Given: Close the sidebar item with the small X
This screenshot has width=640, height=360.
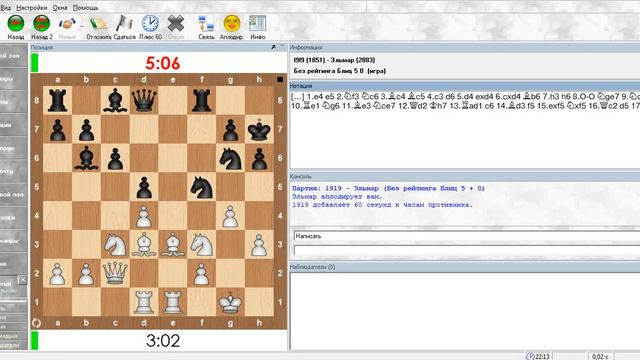Looking at the screenshot, I should 22,280.
